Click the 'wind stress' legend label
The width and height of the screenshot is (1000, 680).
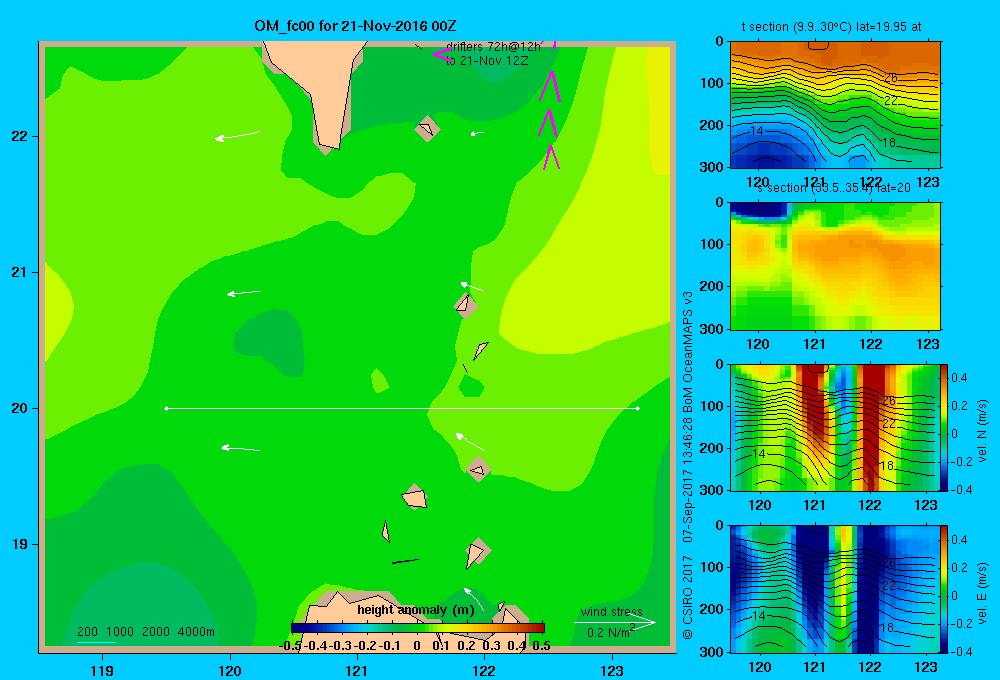(x=612, y=611)
